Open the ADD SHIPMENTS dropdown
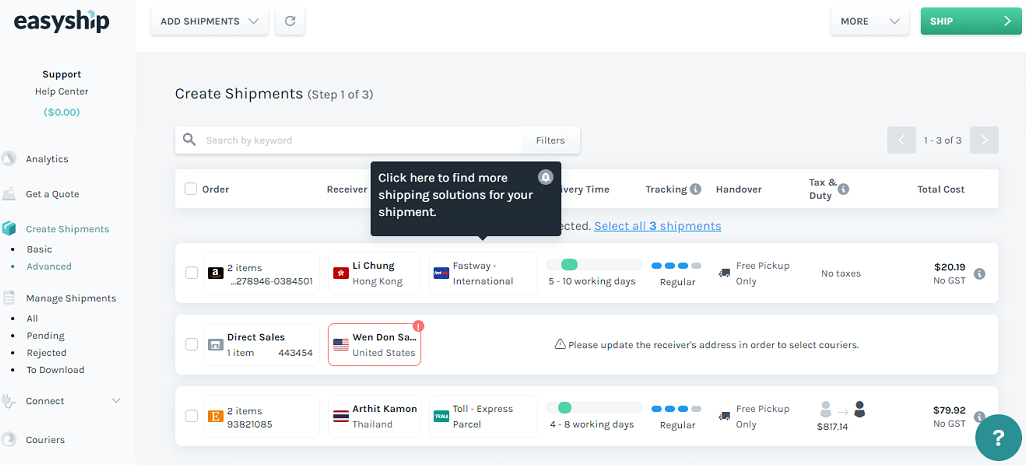The image size is (1026, 465). [x=209, y=21]
